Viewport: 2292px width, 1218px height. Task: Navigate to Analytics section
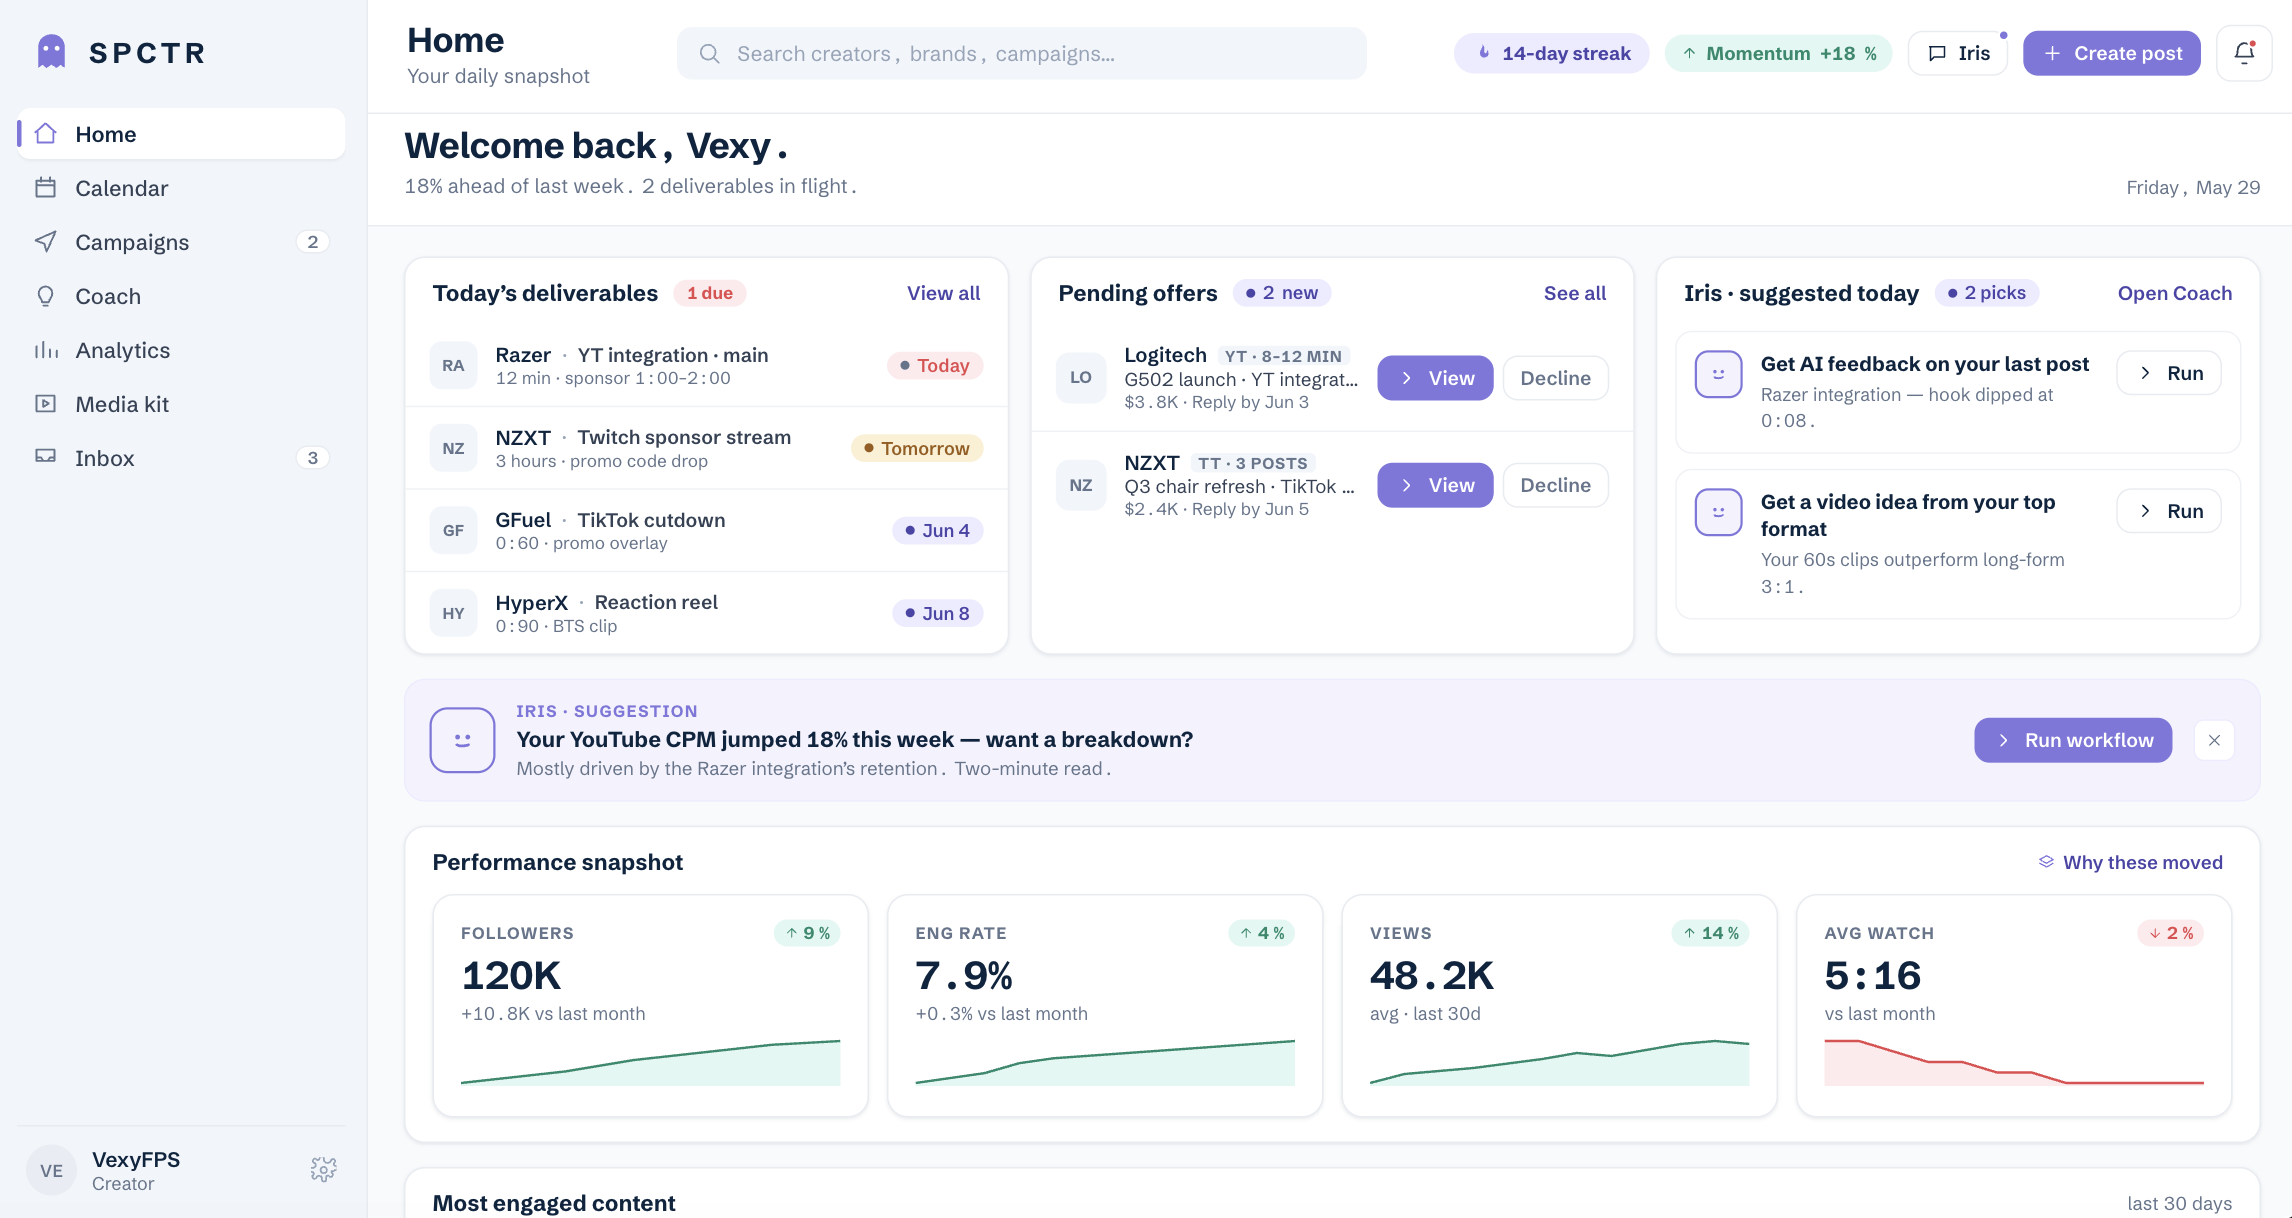[181, 350]
